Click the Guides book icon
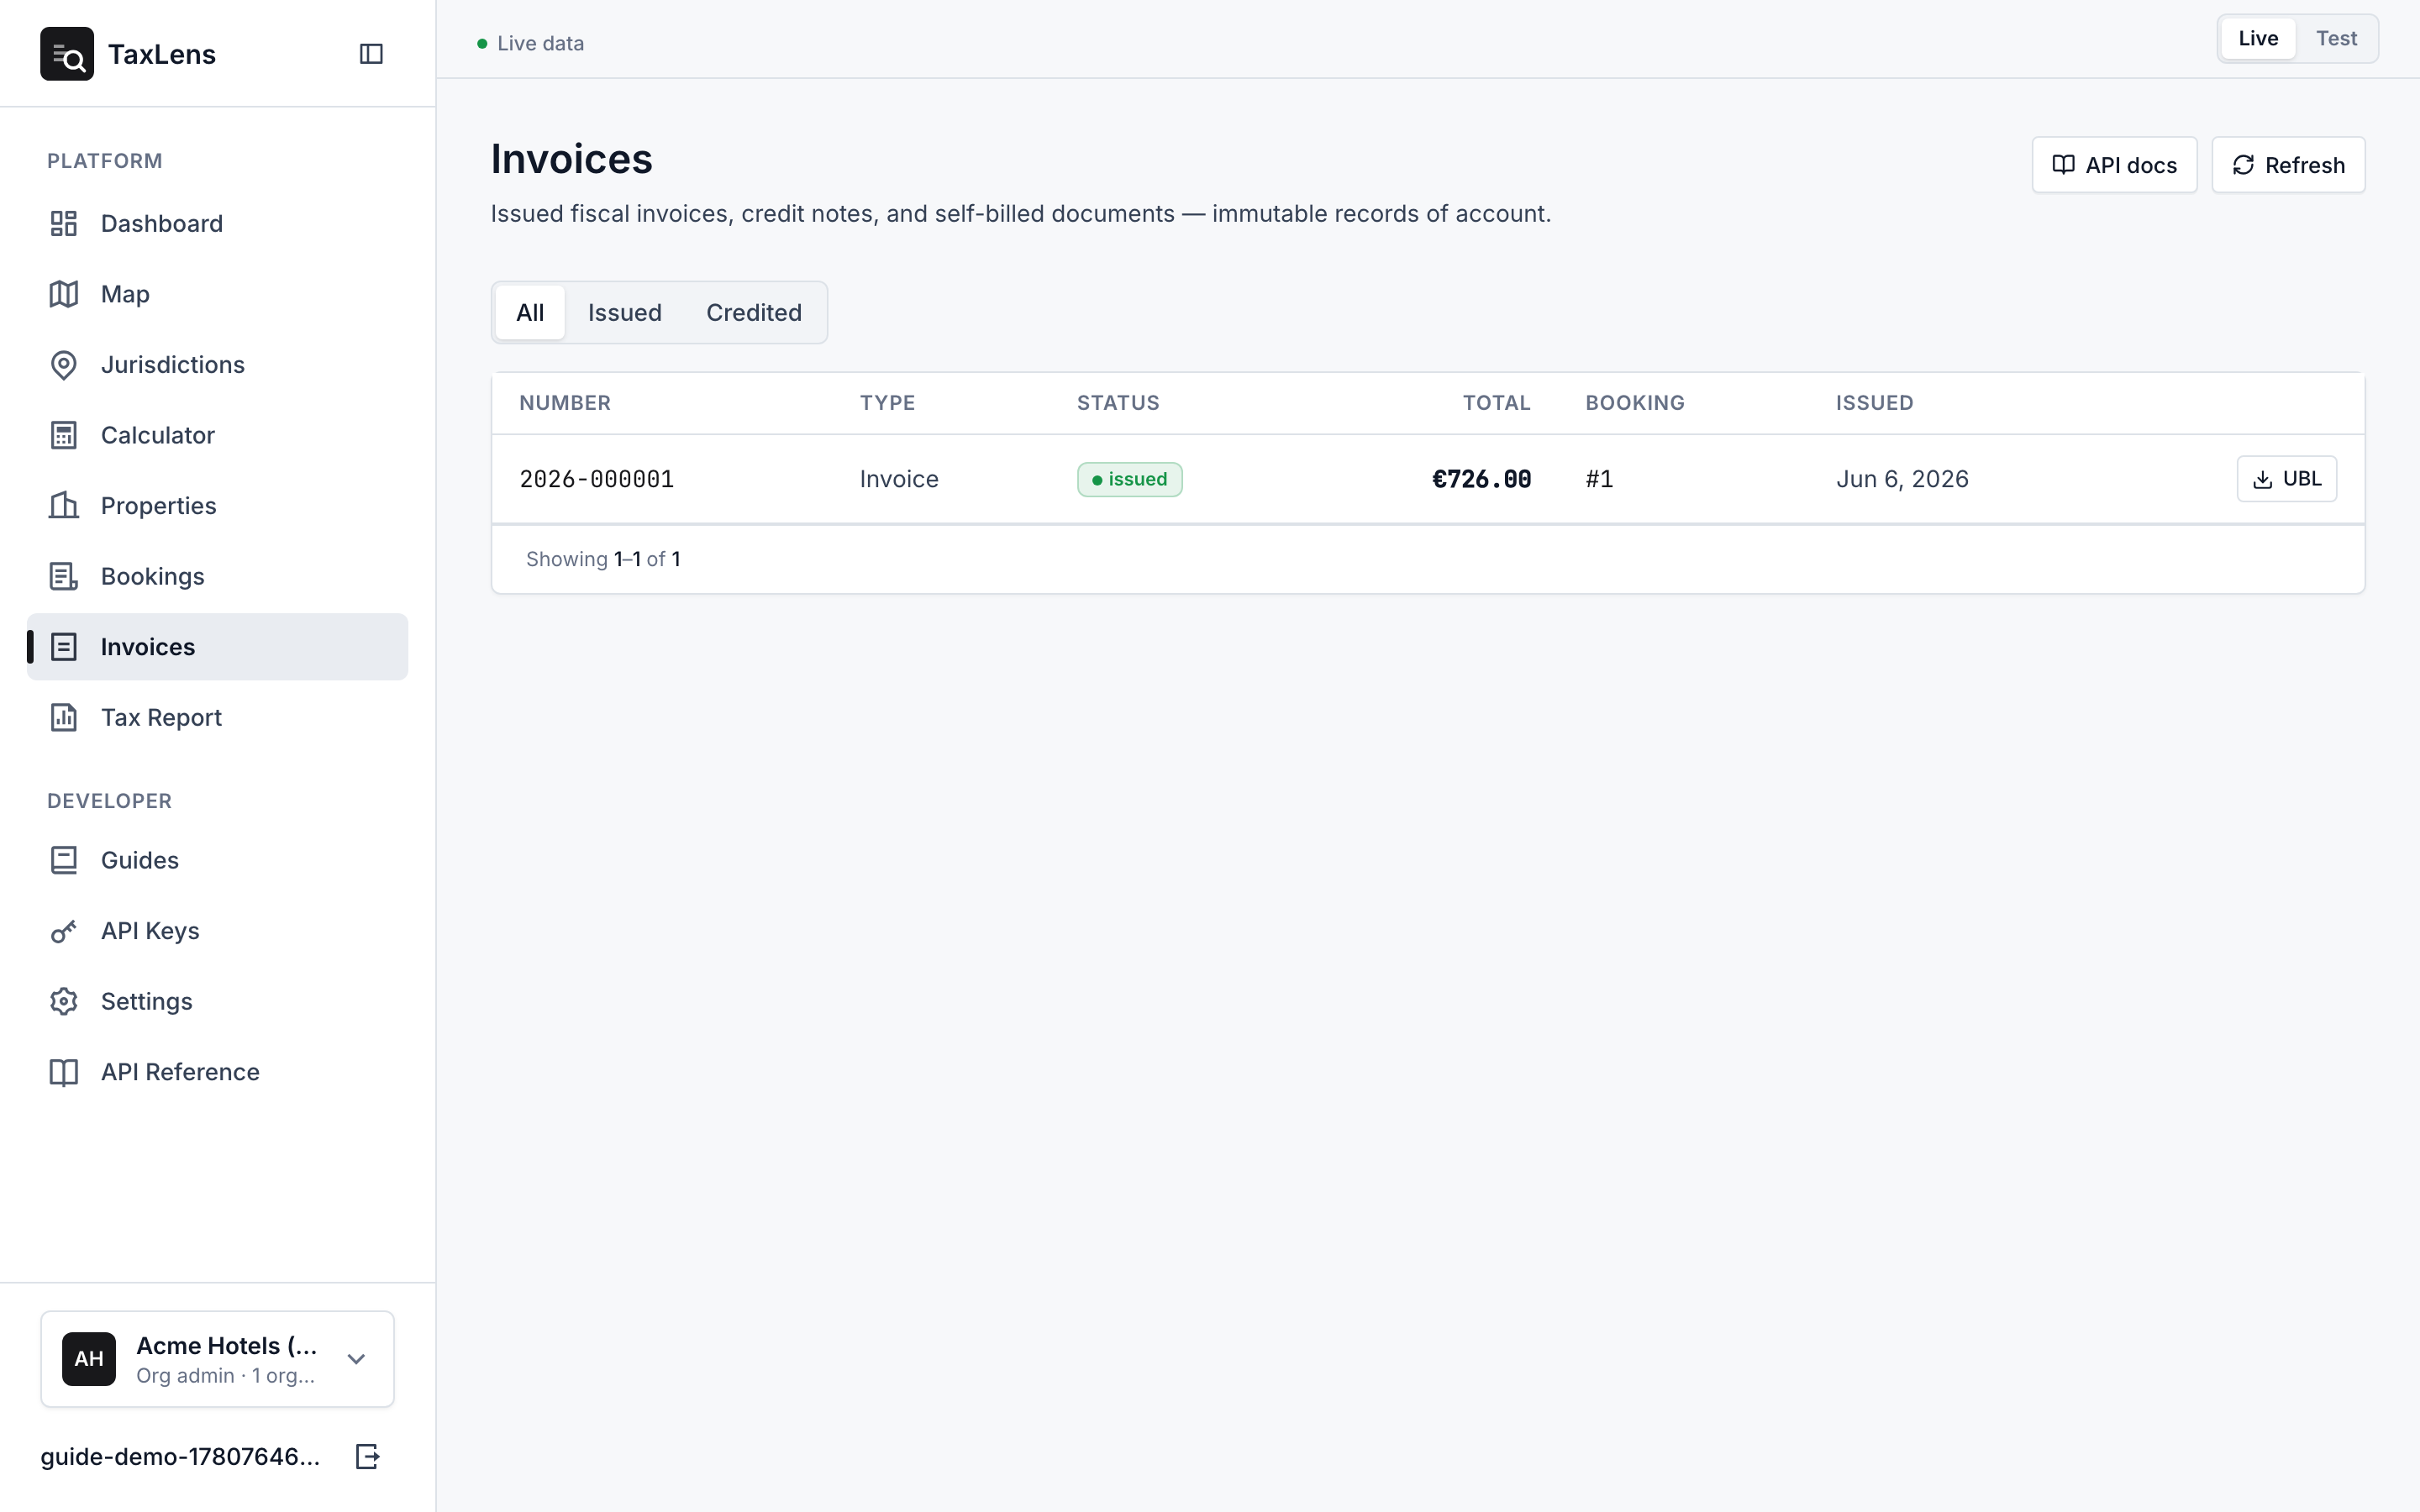The width and height of the screenshot is (2420, 1512). tap(64, 860)
